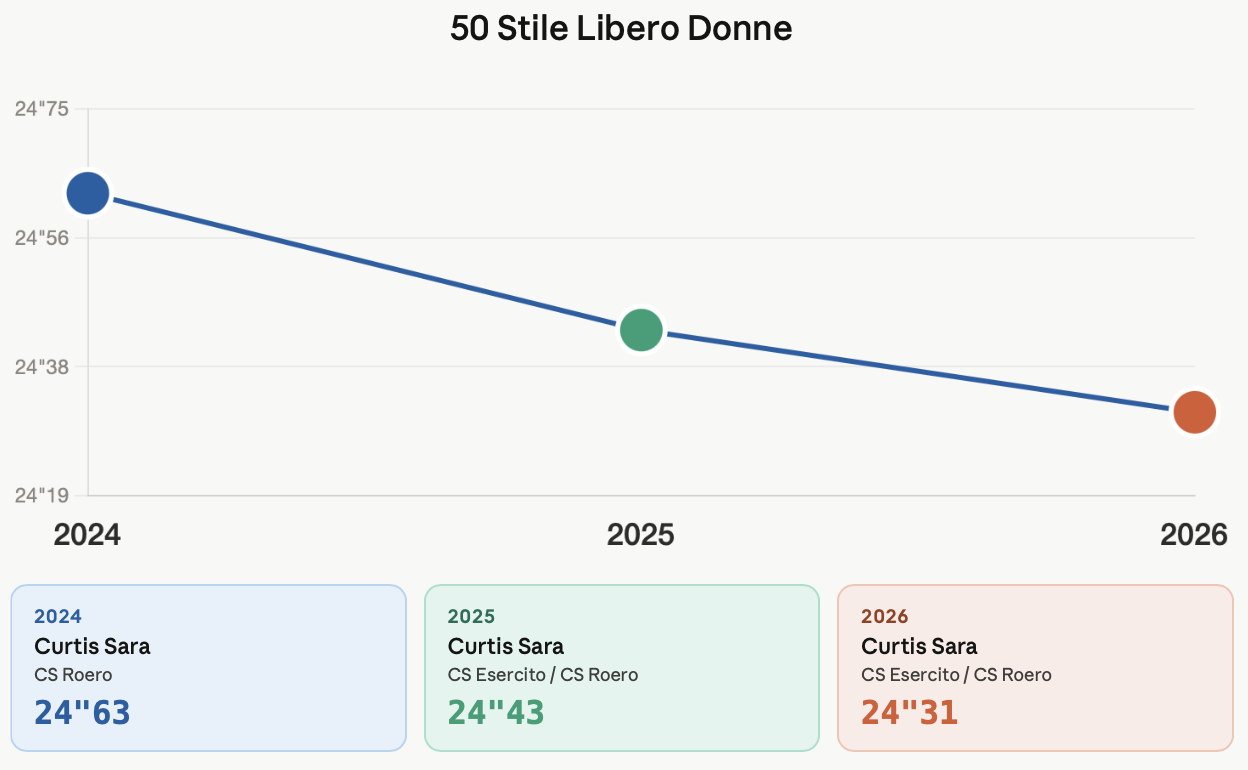Select the 2025 x-axis label
The image size is (1248, 770).
[x=641, y=535]
